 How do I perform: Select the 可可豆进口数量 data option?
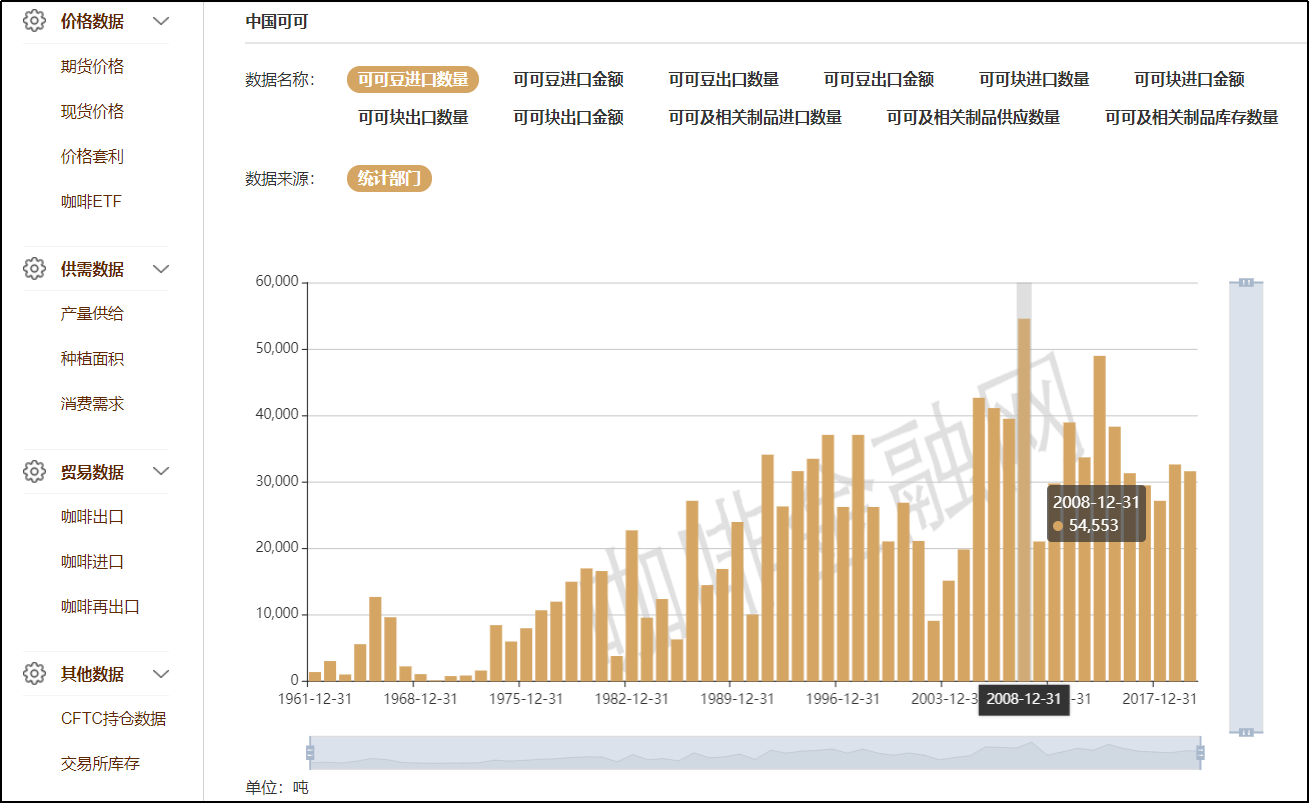[x=413, y=80]
